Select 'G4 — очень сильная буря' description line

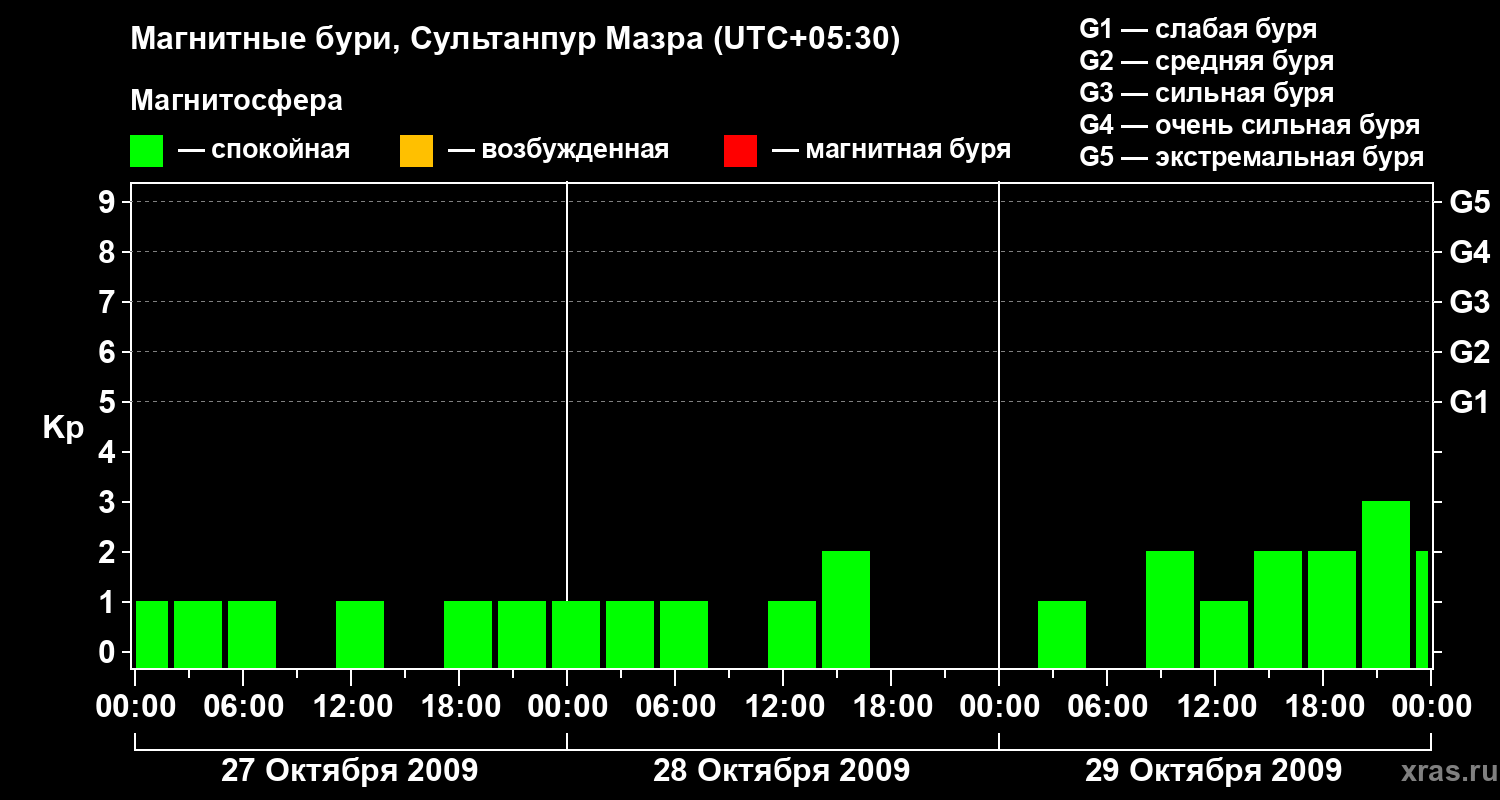pos(1249,125)
